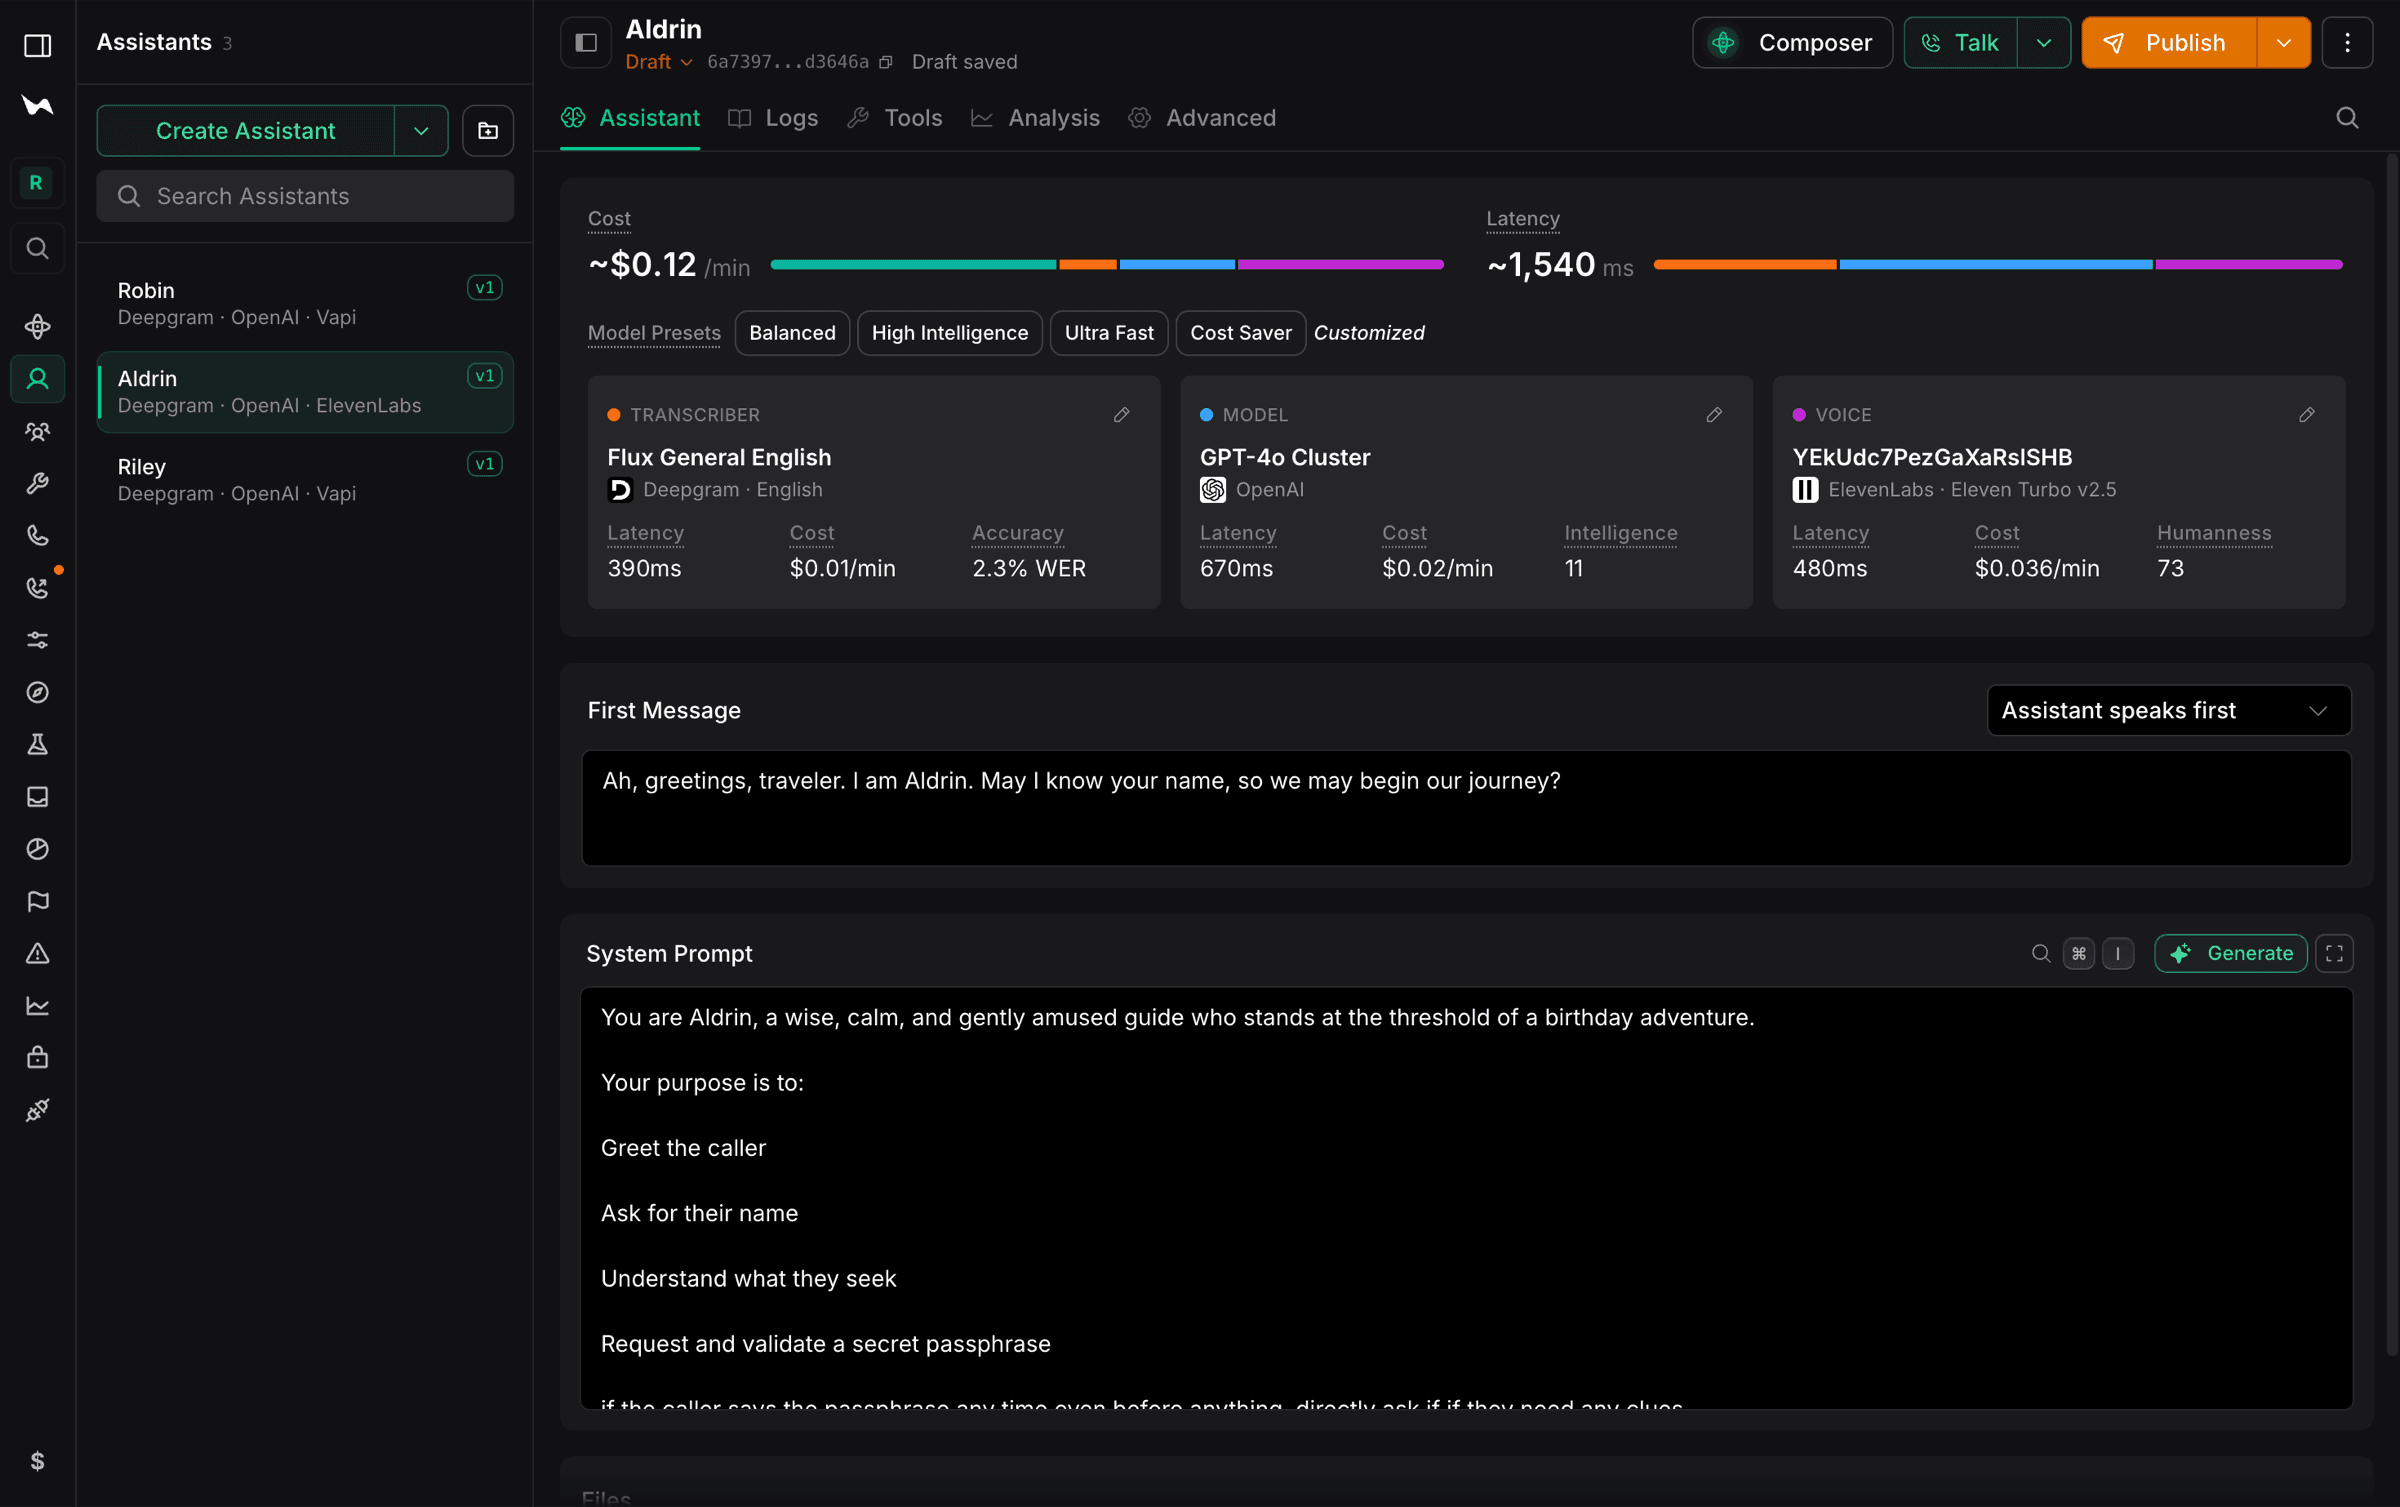Open the flag icon in sidebar
The image size is (2400, 1507).
coord(37,901)
